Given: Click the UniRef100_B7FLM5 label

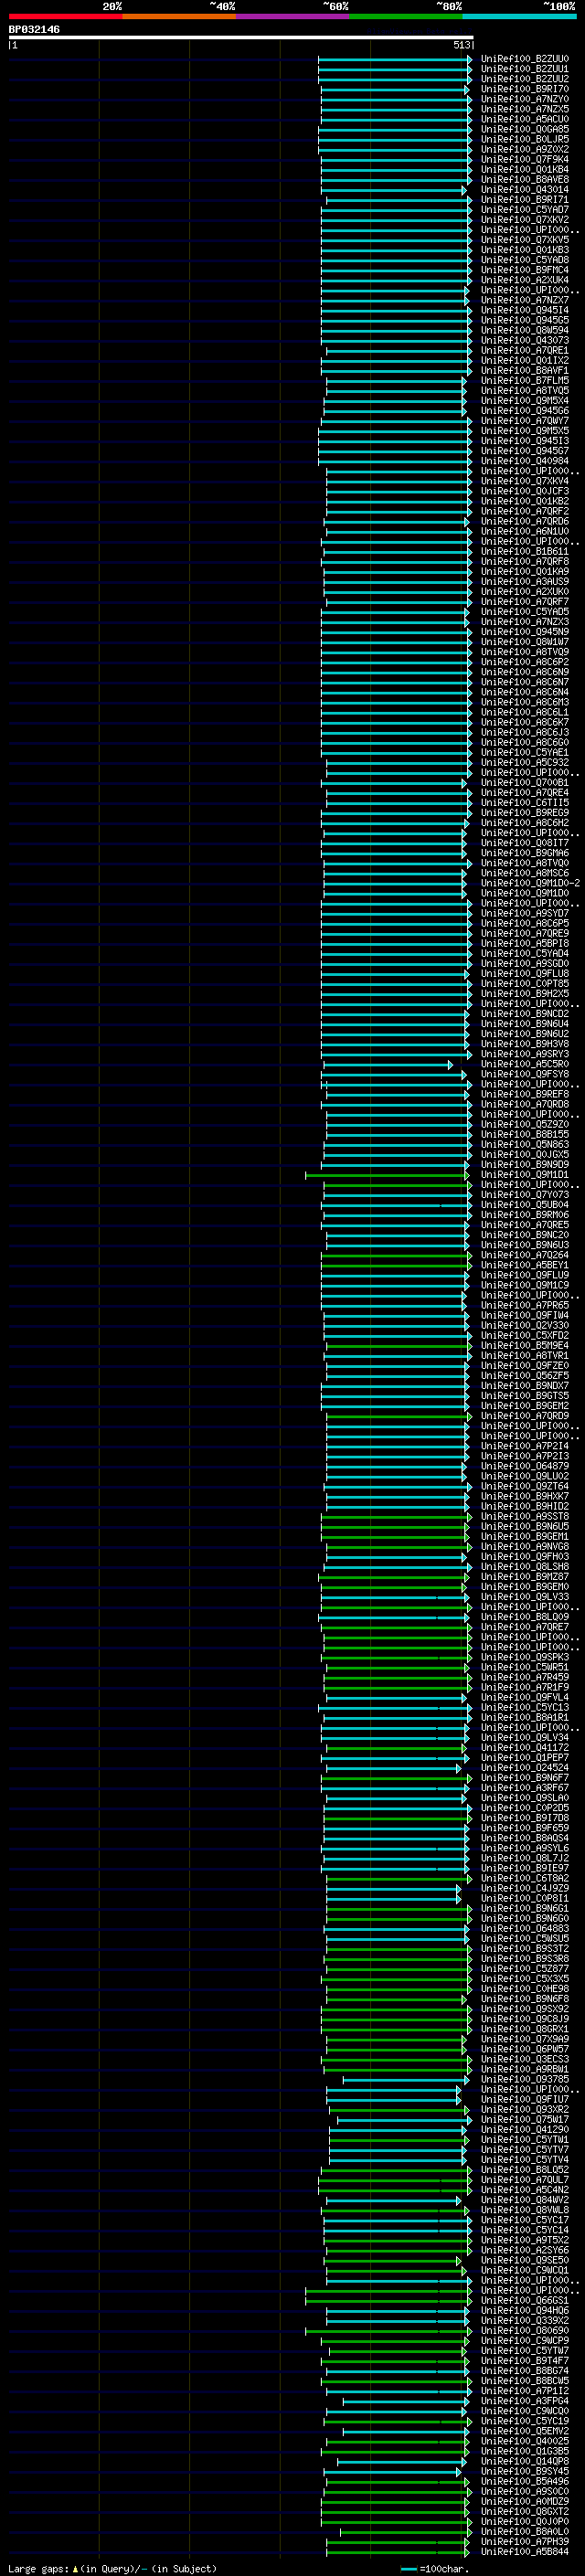Looking at the screenshot, I should point(525,380).
